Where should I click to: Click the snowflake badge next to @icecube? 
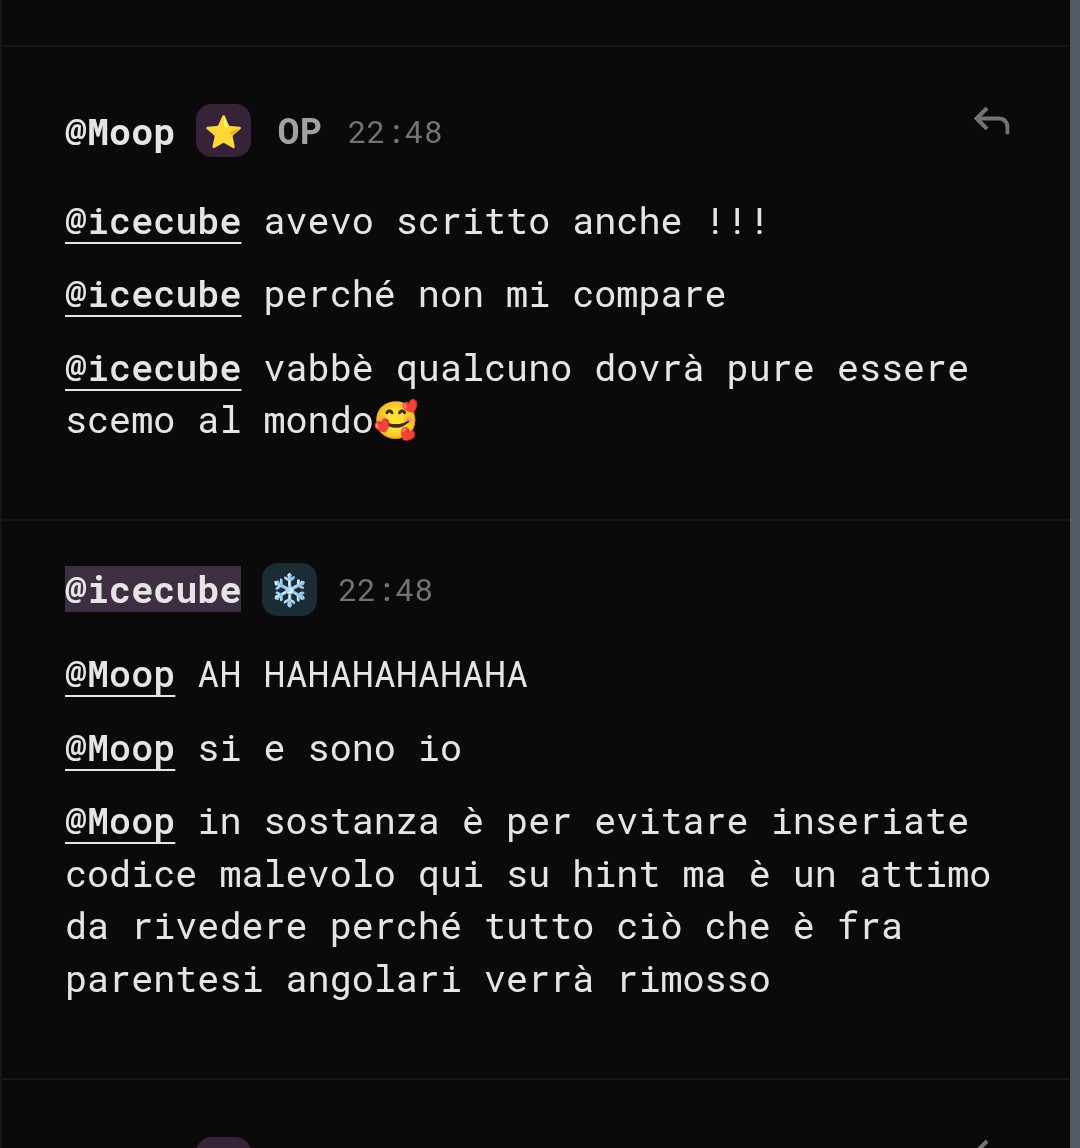click(289, 589)
